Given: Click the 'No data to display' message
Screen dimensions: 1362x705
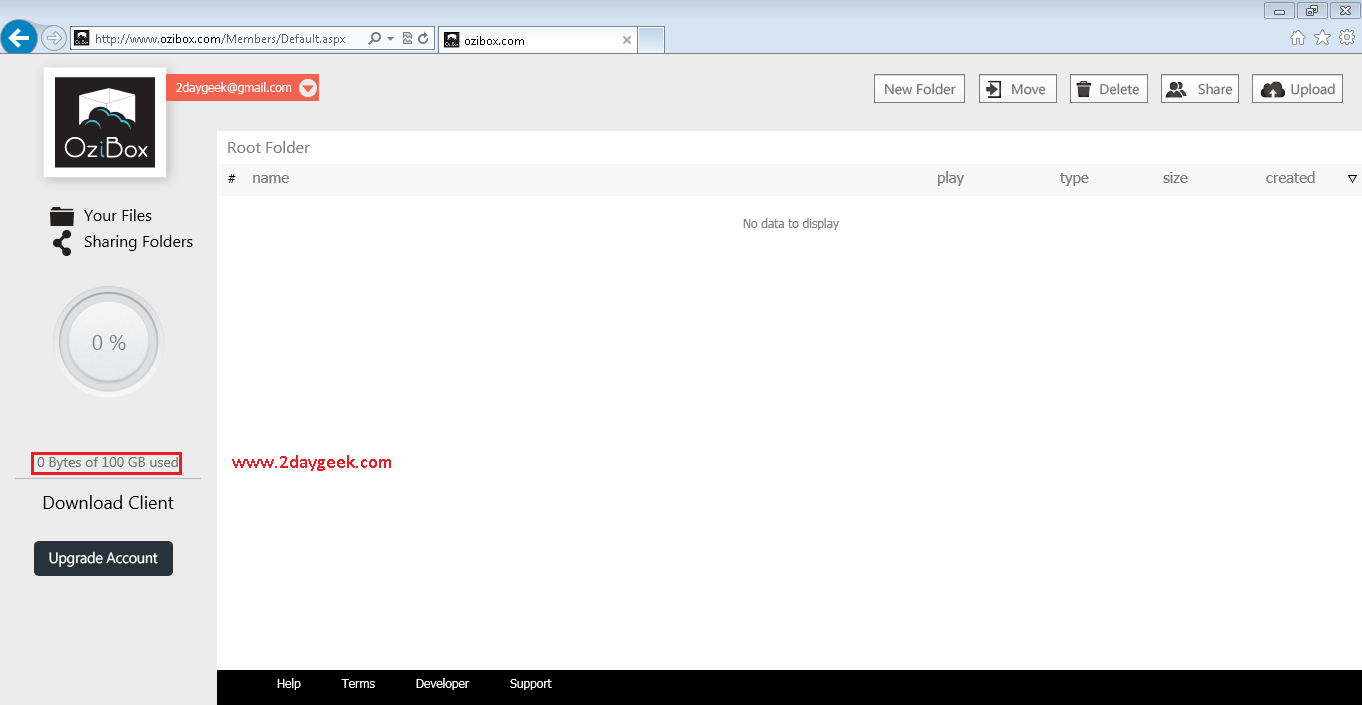Looking at the screenshot, I should tap(790, 224).
